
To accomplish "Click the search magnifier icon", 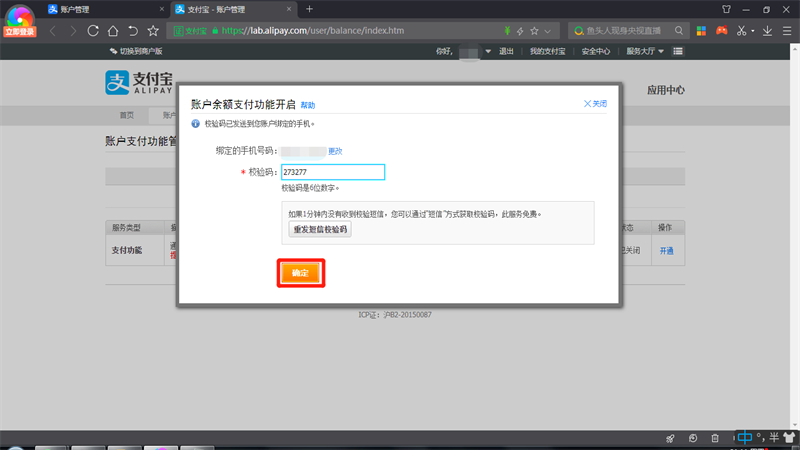I will click(679, 31).
